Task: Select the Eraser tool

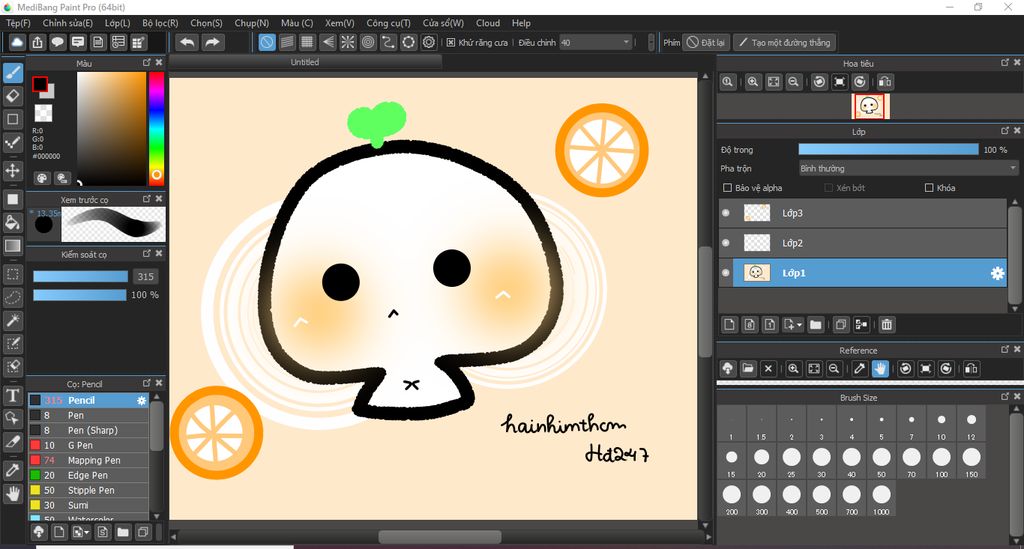Action: (13, 96)
